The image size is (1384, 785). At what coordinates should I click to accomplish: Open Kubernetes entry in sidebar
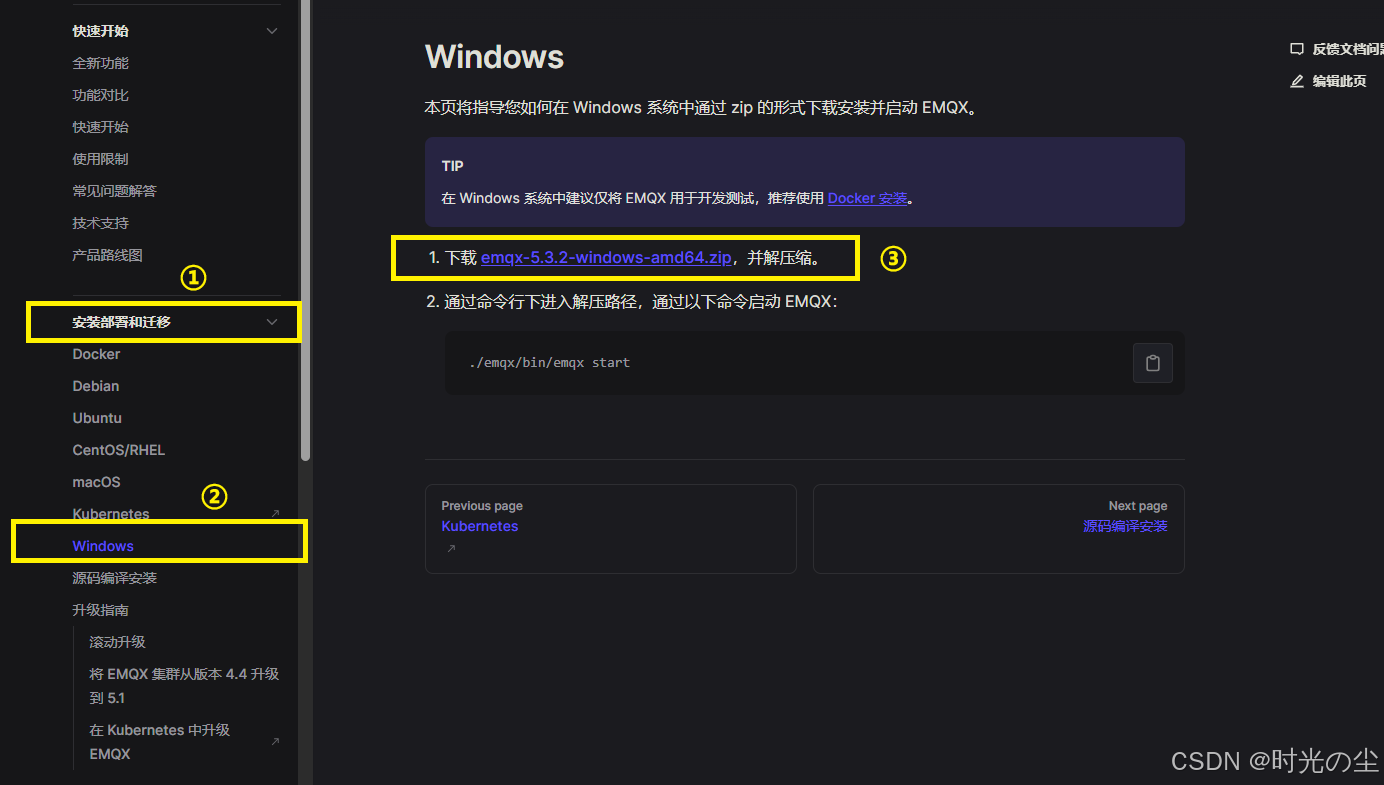coord(111,514)
